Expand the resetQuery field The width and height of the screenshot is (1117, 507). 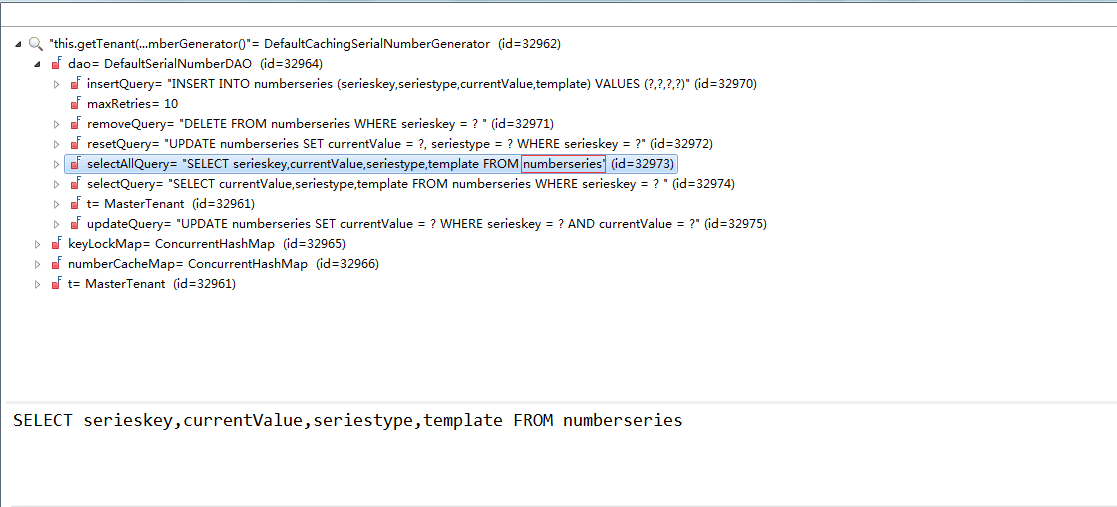(x=57, y=144)
